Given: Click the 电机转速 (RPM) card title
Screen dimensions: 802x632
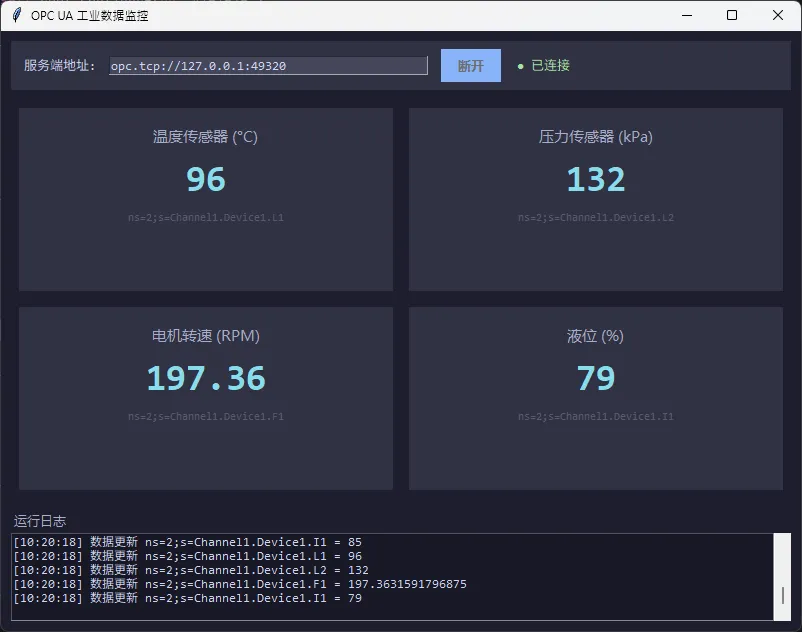Looking at the screenshot, I should 206,336.
